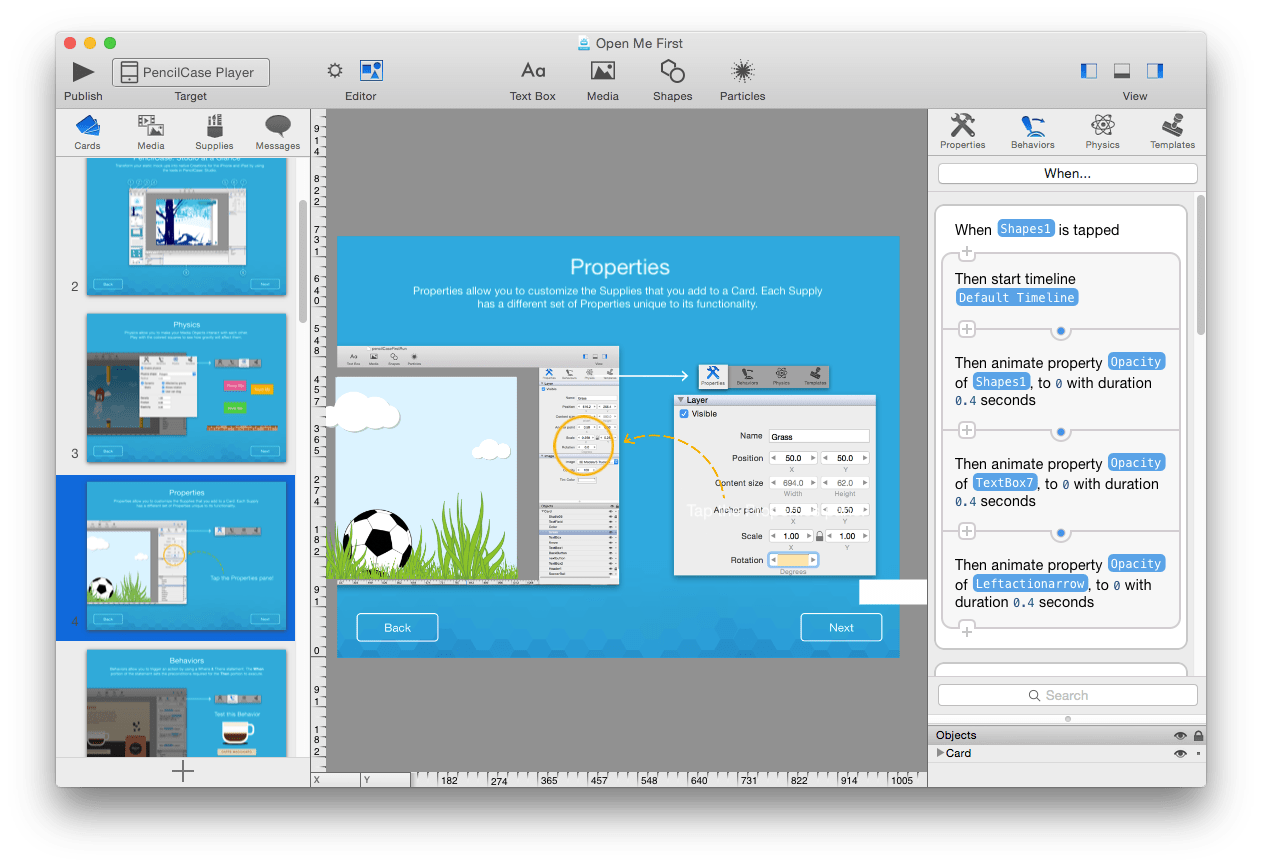This screenshot has height=867, width=1262.
Task: Toggle the left sidebar in View controls
Action: pos(1089,71)
